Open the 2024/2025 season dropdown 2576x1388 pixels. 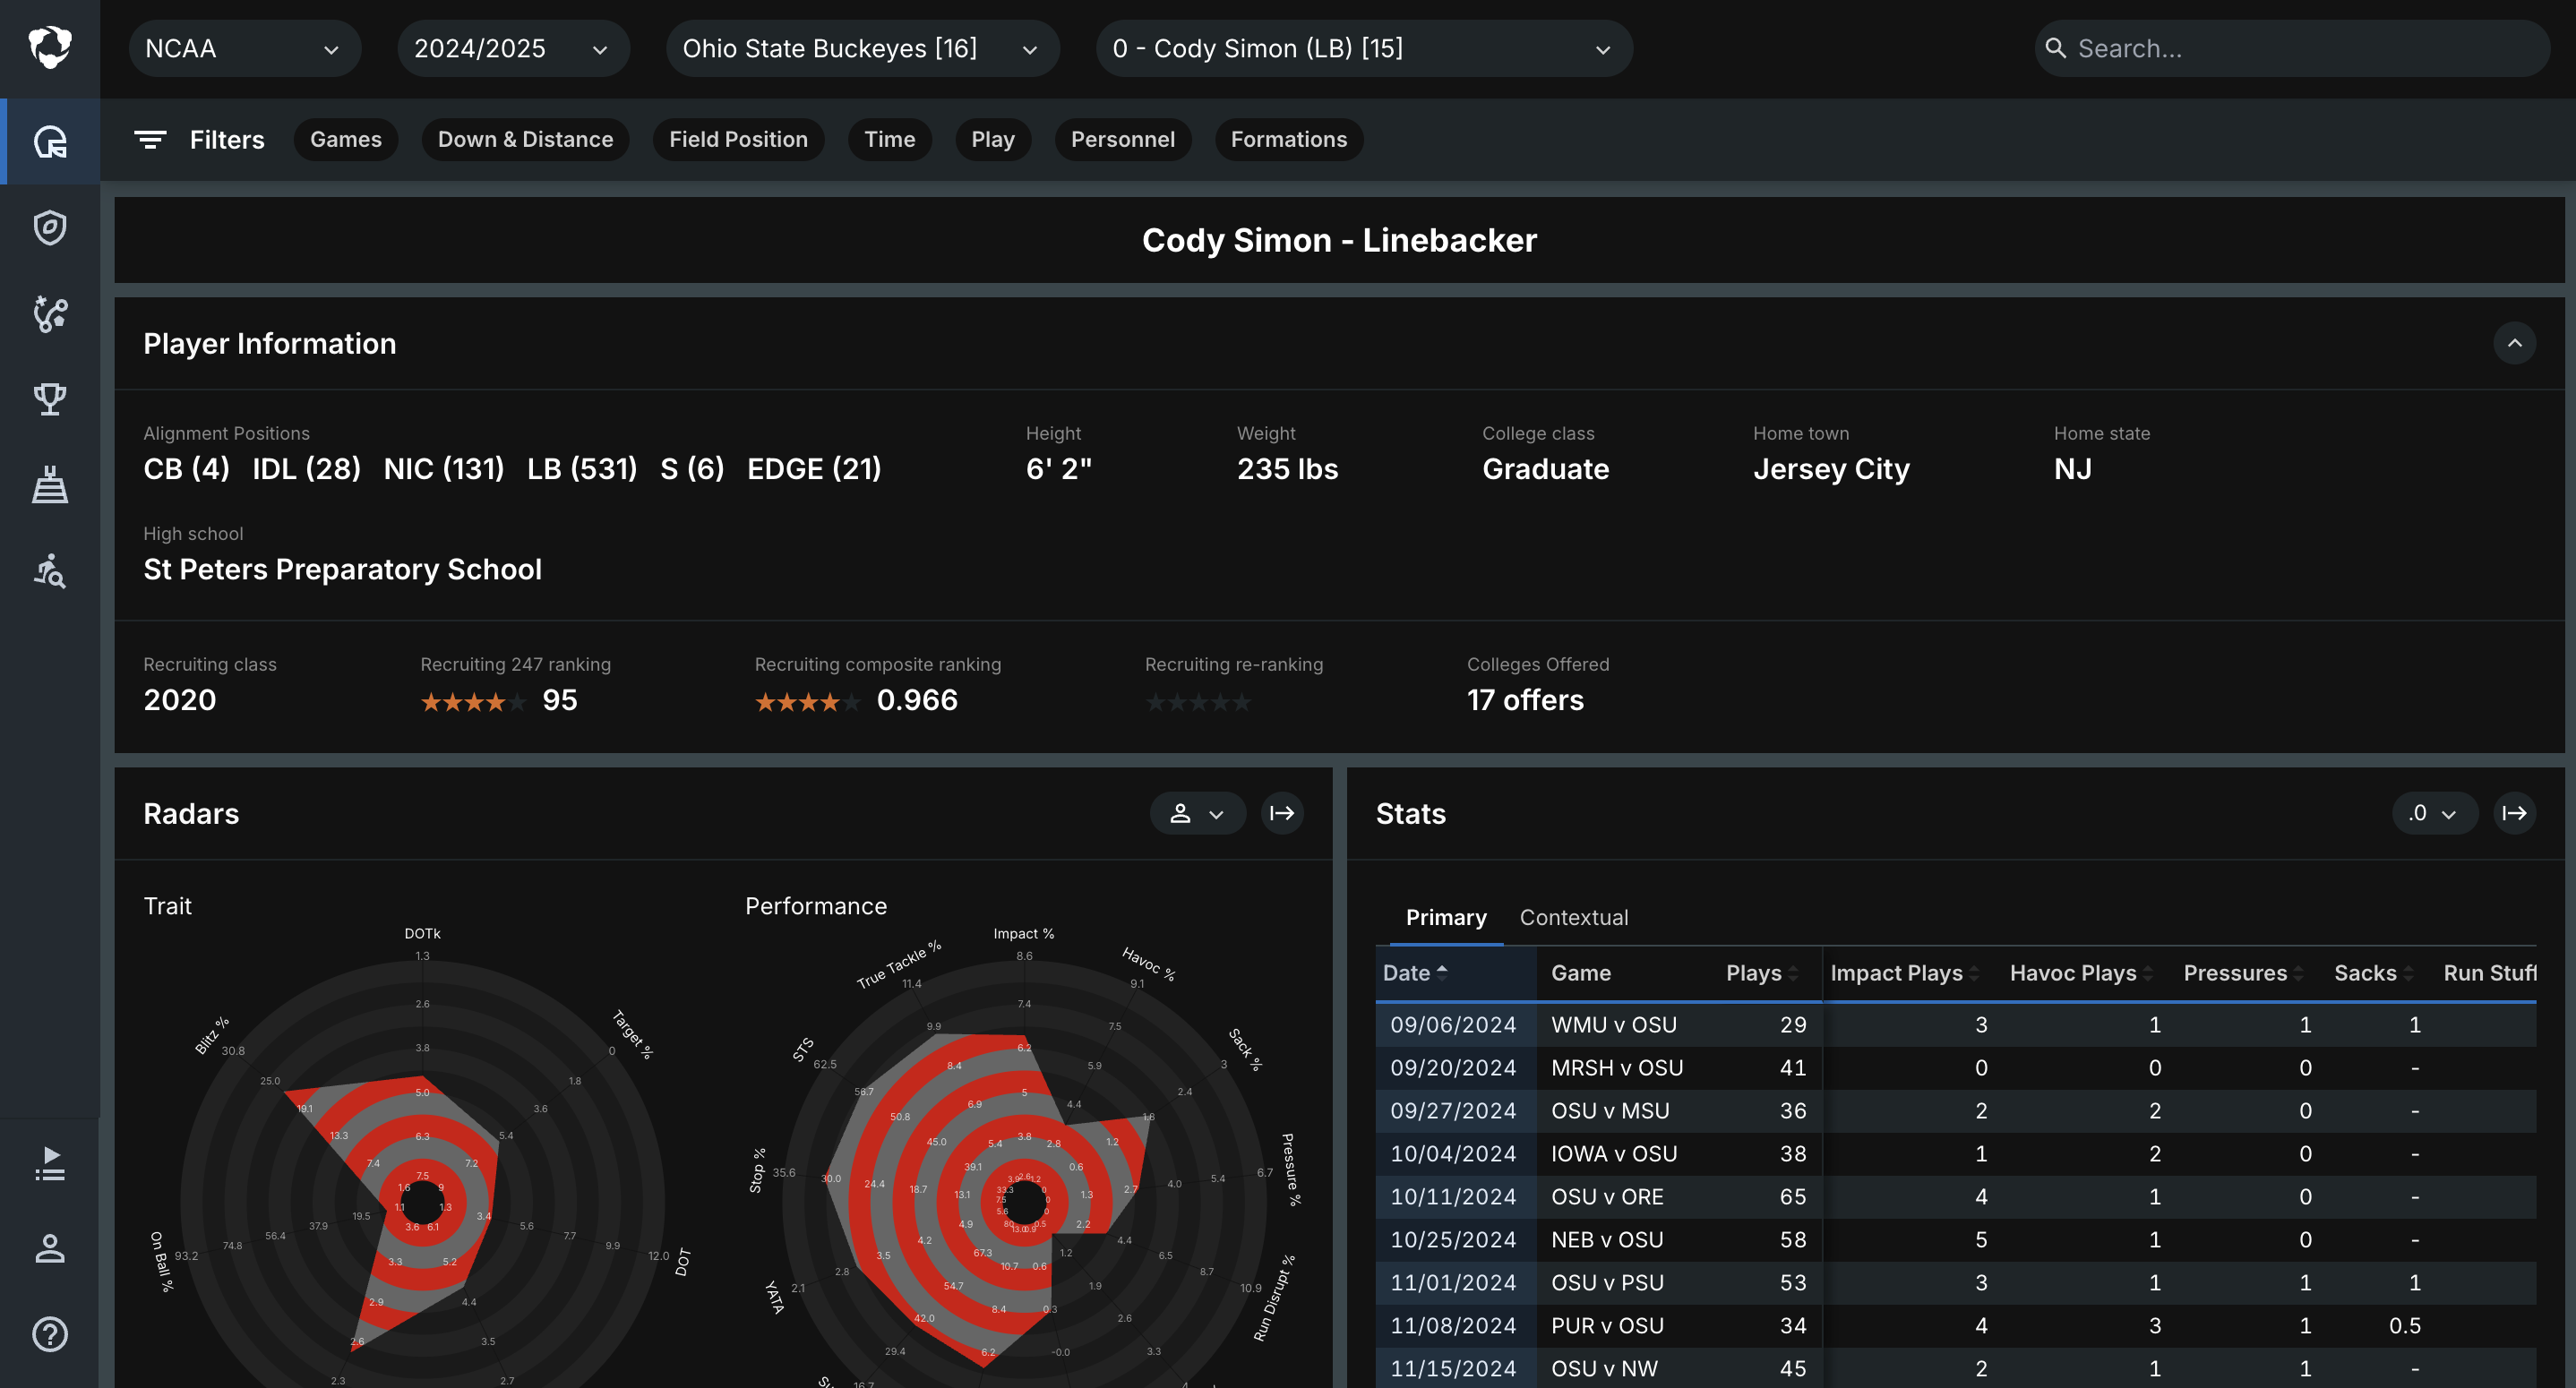point(513,48)
